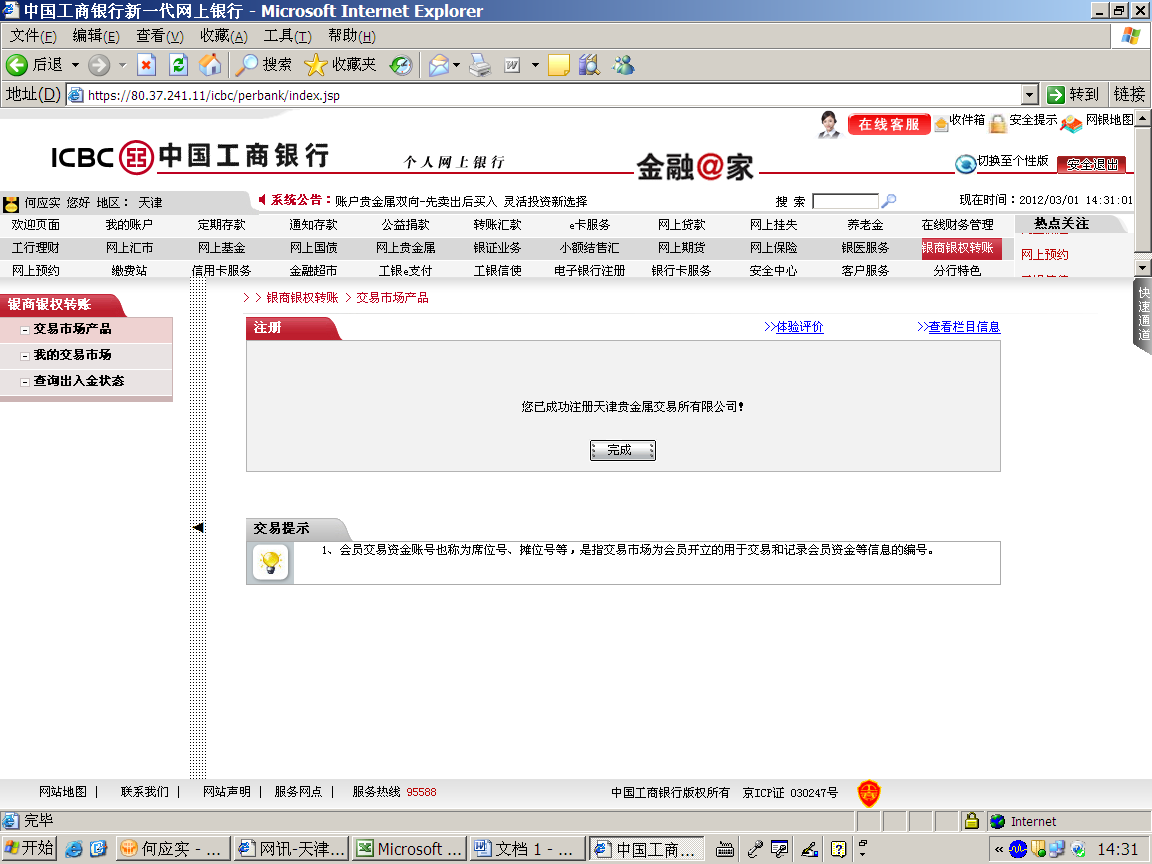Expand the Edit icon dropdown arrow
This screenshot has height=864, width=1152.
click(x=535, y=65)
